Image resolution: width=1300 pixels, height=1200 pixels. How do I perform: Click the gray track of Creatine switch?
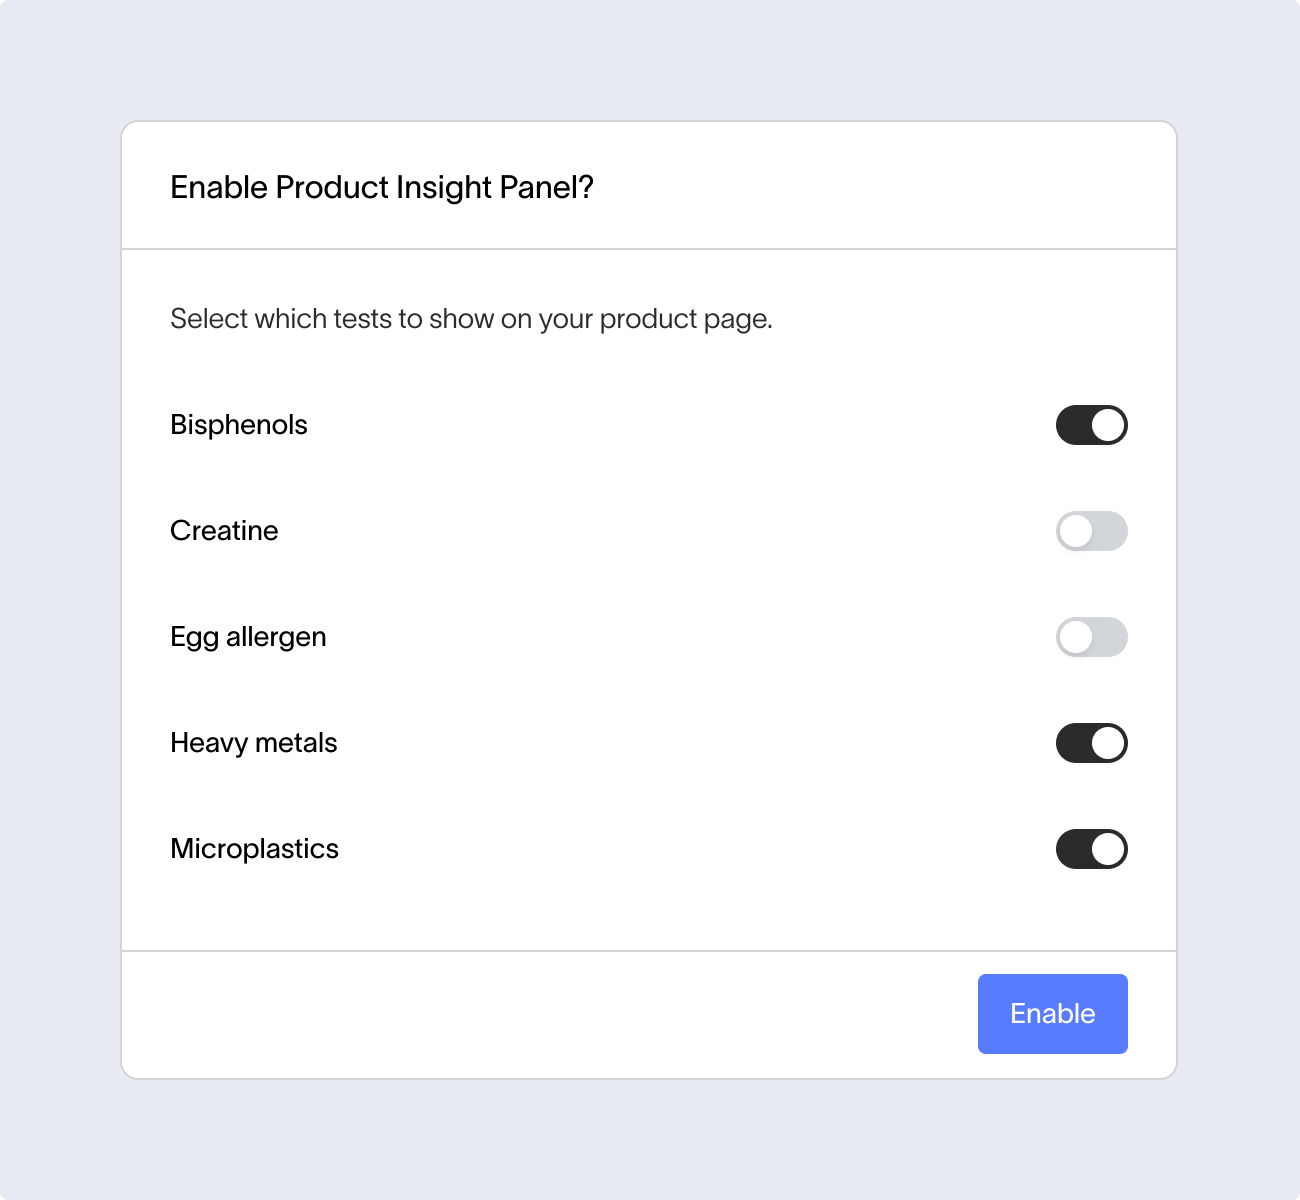pyautogui.click(x=1110, y=531)
